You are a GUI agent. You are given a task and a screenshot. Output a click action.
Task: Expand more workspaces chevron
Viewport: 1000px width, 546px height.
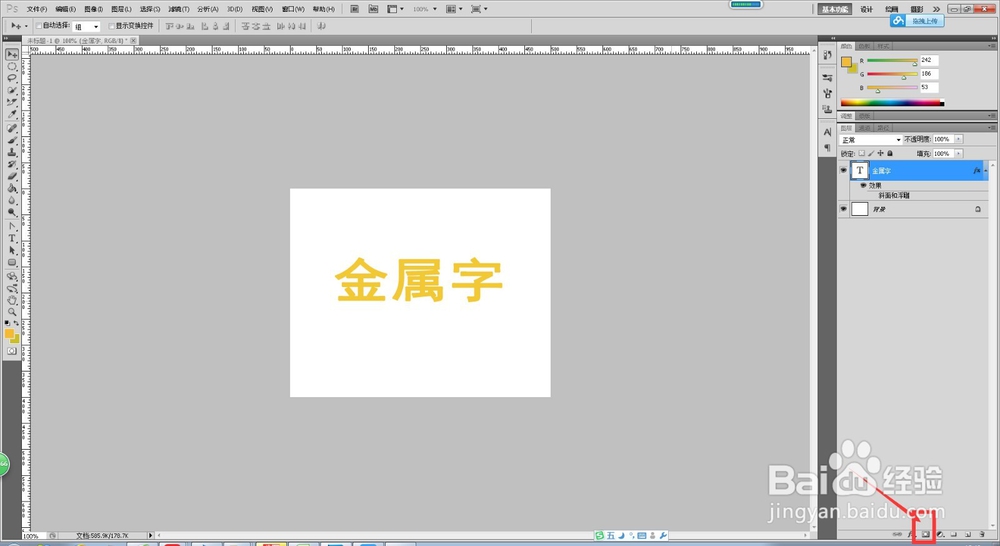936,9
